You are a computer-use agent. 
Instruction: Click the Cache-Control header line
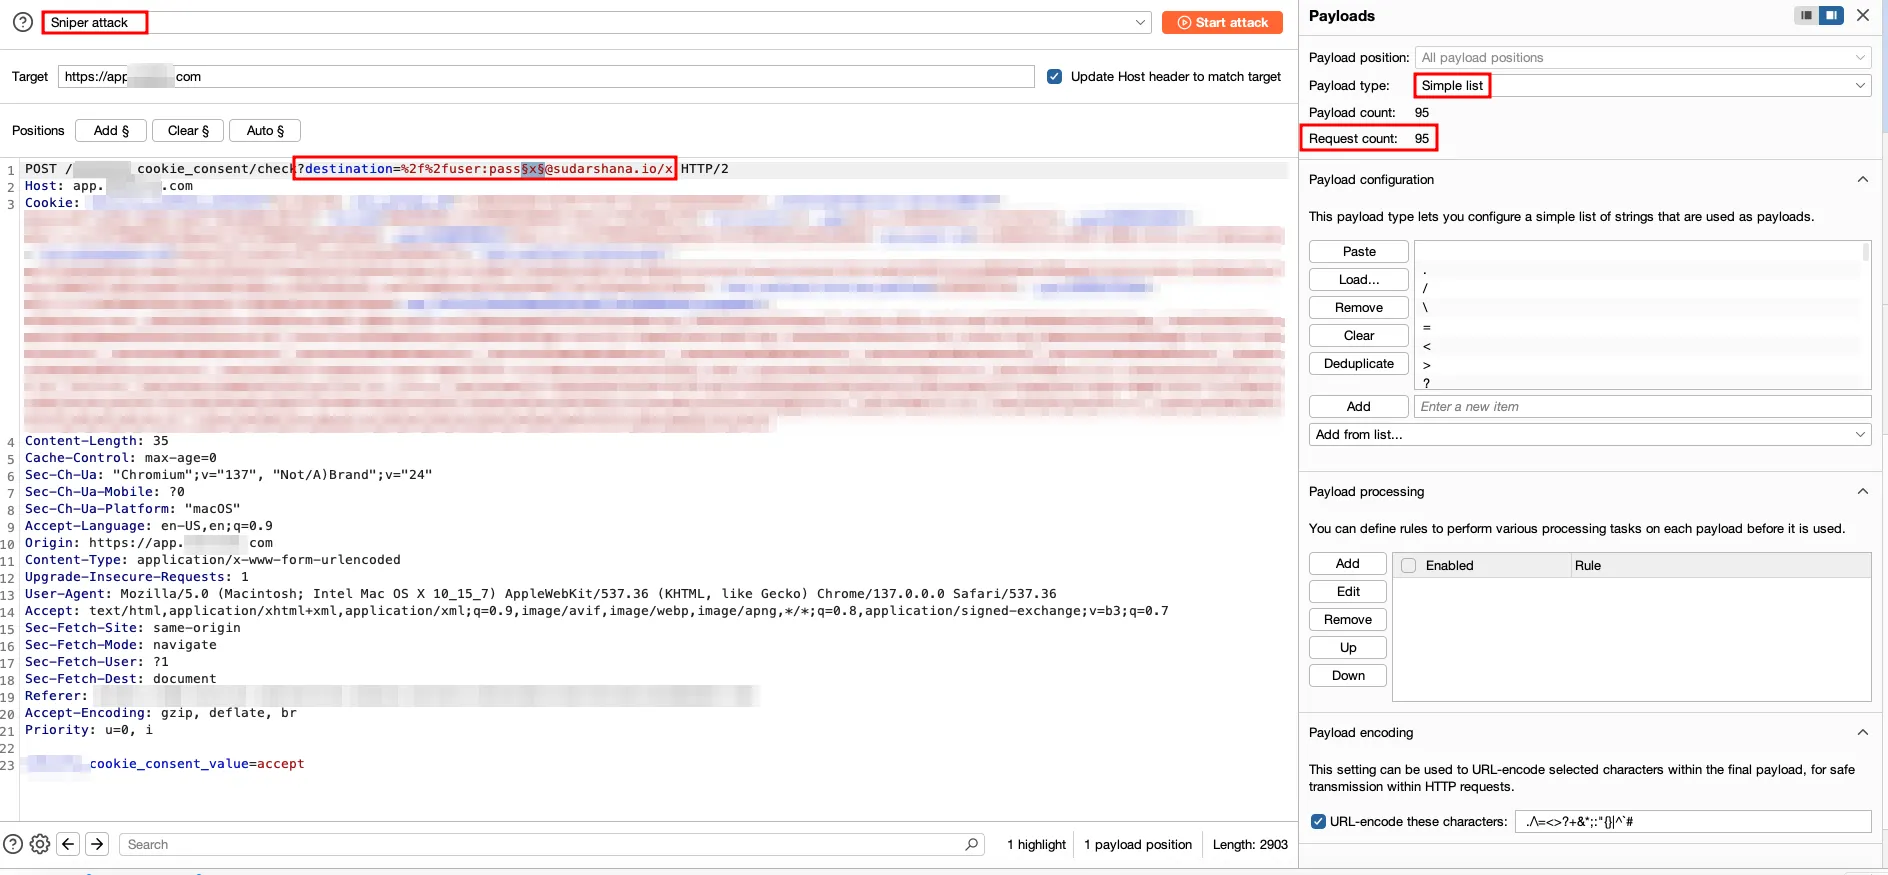[121, 457]
